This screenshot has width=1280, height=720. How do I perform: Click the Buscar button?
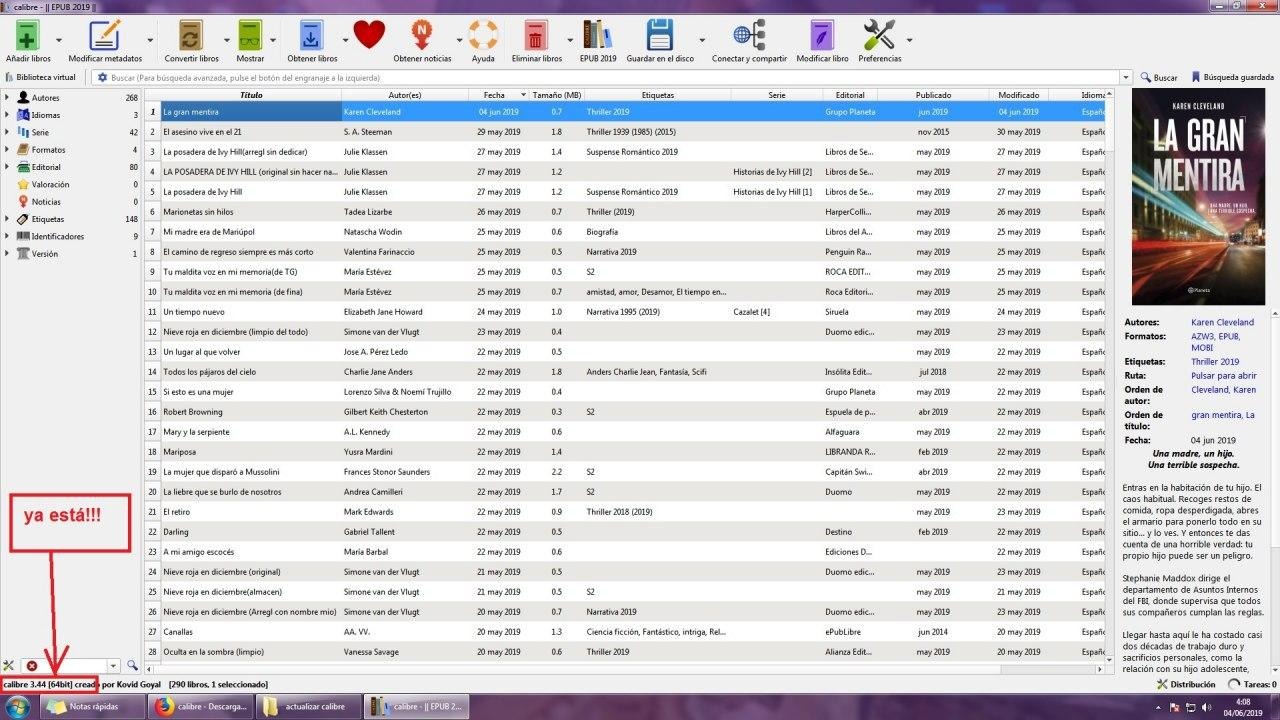pyautogui.click(x=1159, y=77)
